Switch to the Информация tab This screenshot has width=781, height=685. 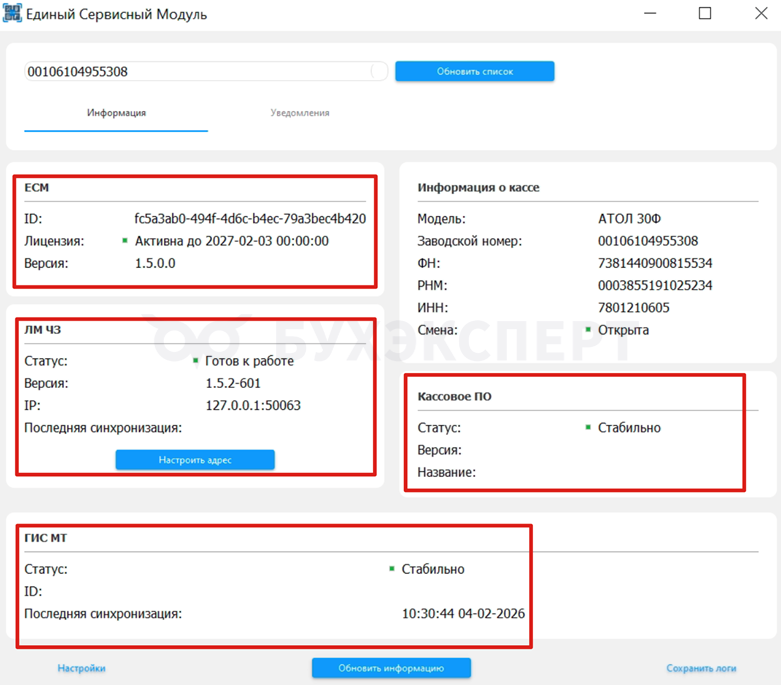(x=116, y=113)
